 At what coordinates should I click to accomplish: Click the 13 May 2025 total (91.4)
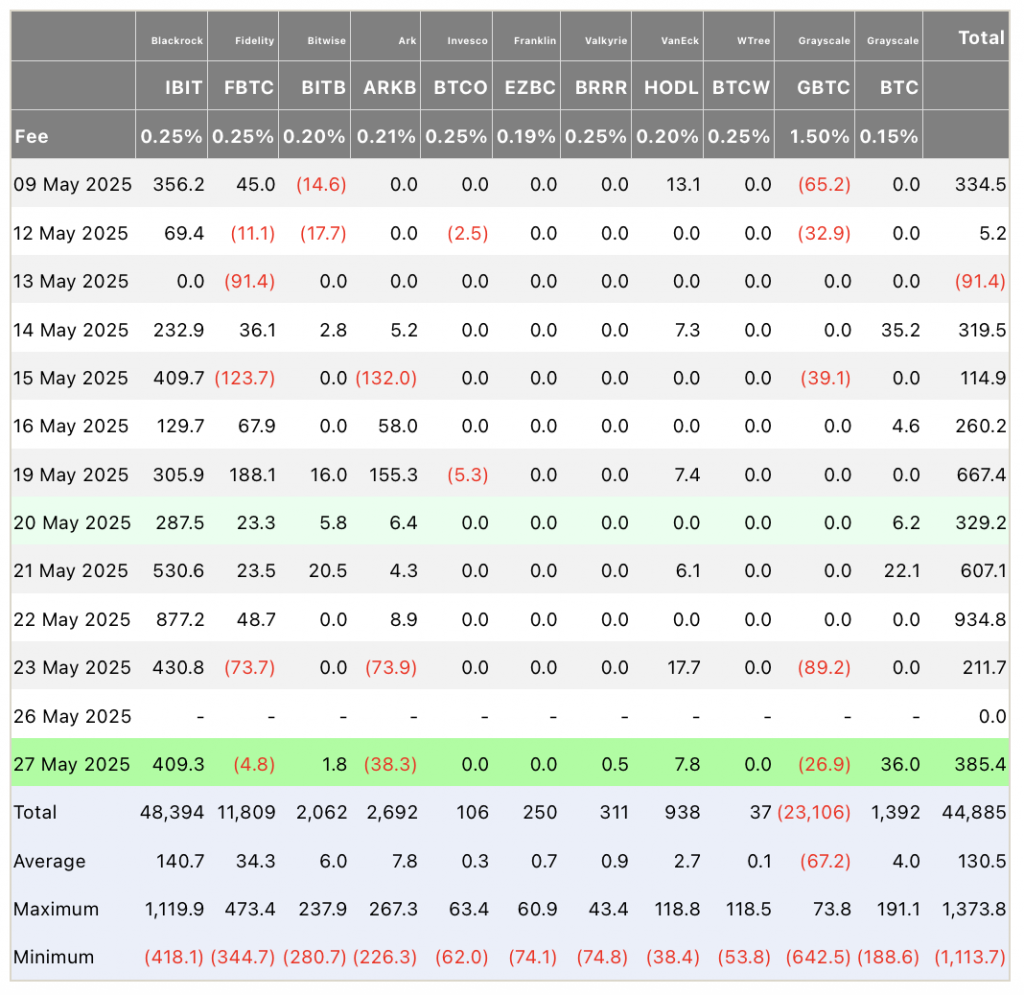pos(980,281)
